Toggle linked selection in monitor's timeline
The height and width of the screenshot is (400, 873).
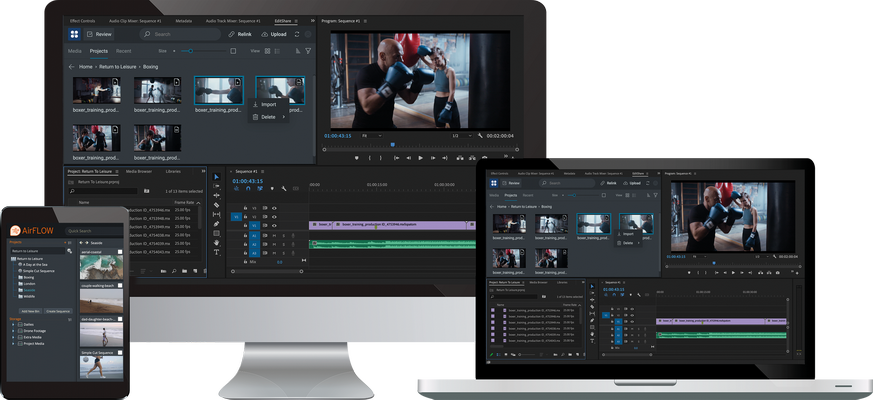260,188
